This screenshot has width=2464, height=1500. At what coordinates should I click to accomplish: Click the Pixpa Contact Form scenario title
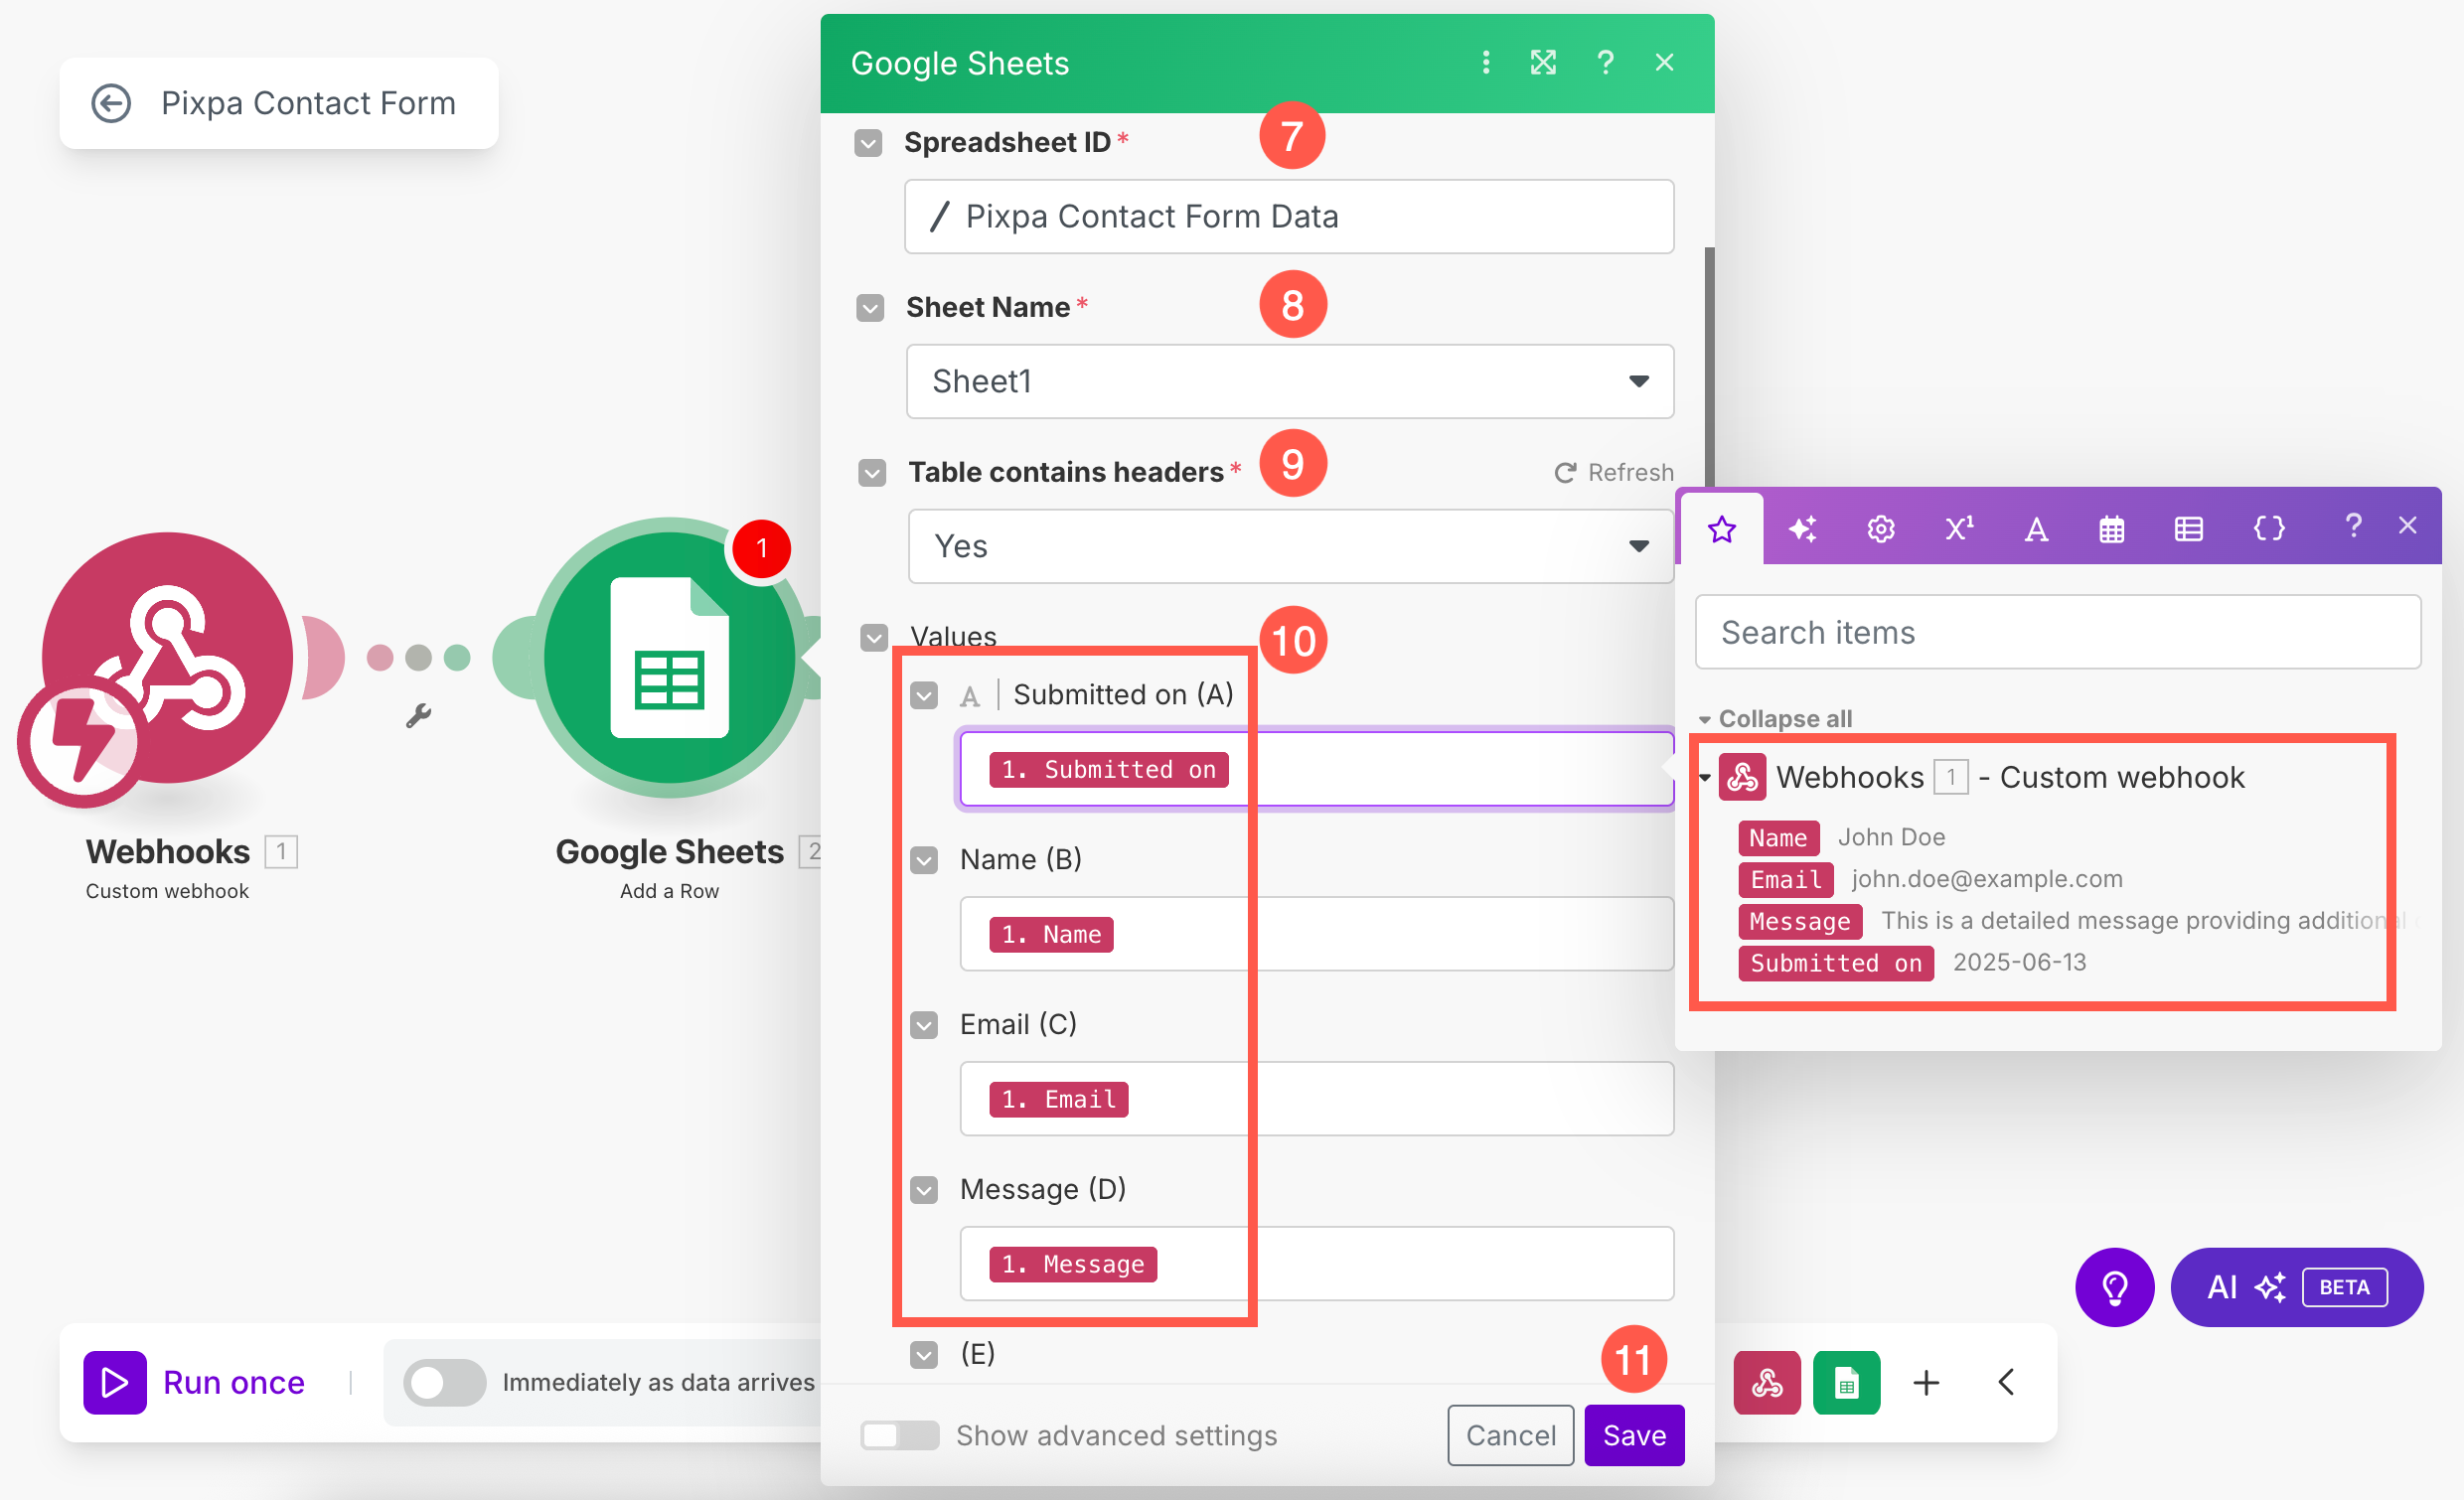308,103
